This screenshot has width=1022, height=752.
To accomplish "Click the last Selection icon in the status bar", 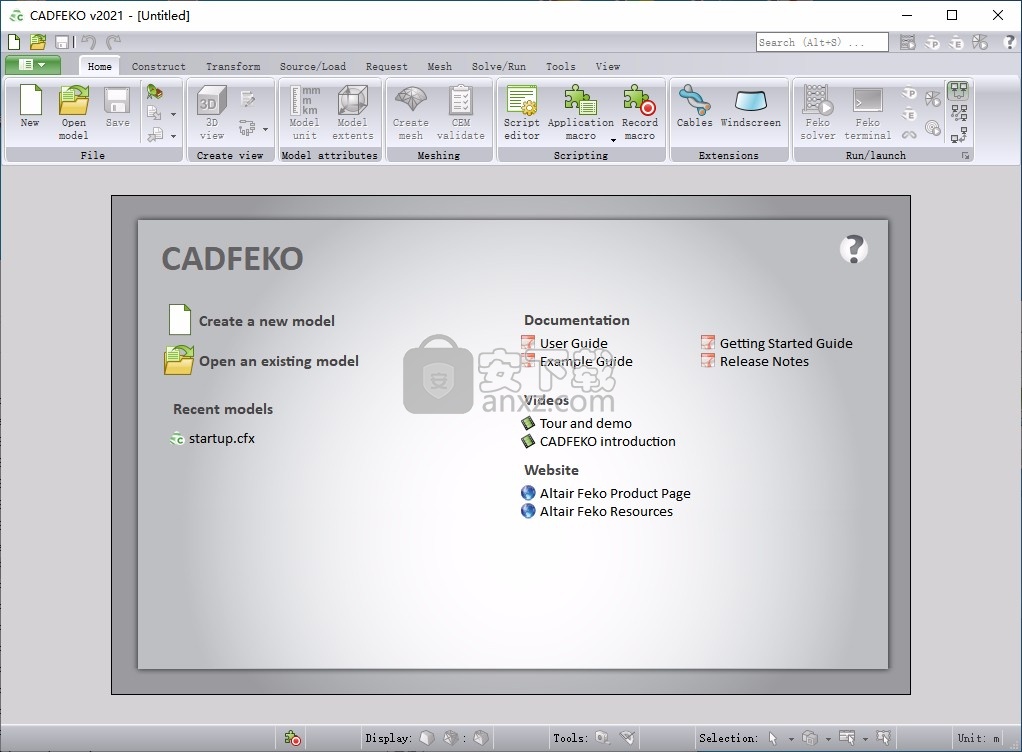I will [883, 738].
